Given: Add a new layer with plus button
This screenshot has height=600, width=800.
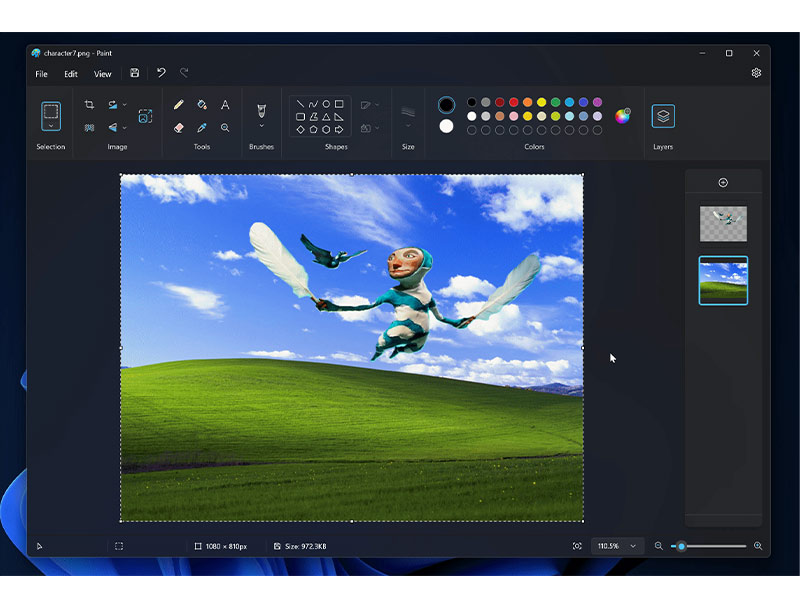Looking at the screenshot, I should (723, 183).
